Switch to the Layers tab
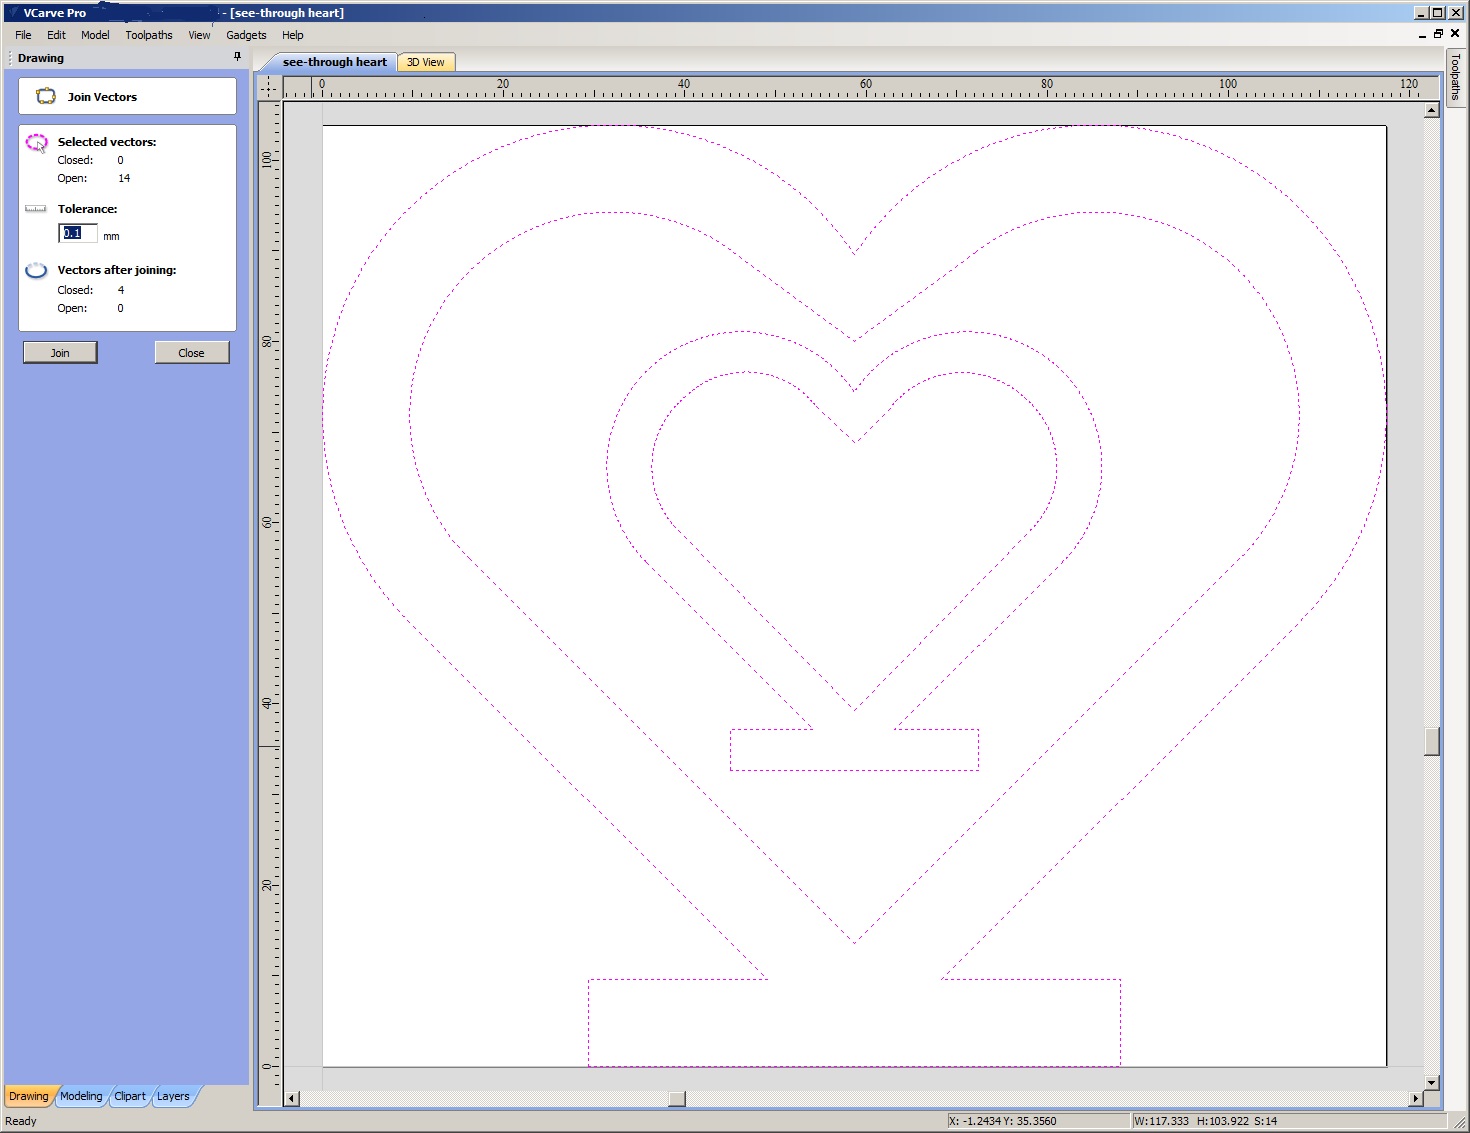1470x1133 pixels. [x=173, y=1096]
